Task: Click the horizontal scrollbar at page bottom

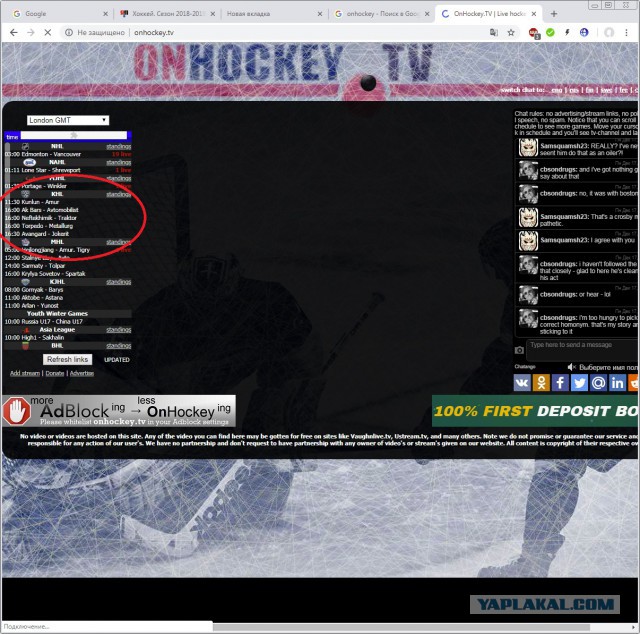Action: click(401, 627)
